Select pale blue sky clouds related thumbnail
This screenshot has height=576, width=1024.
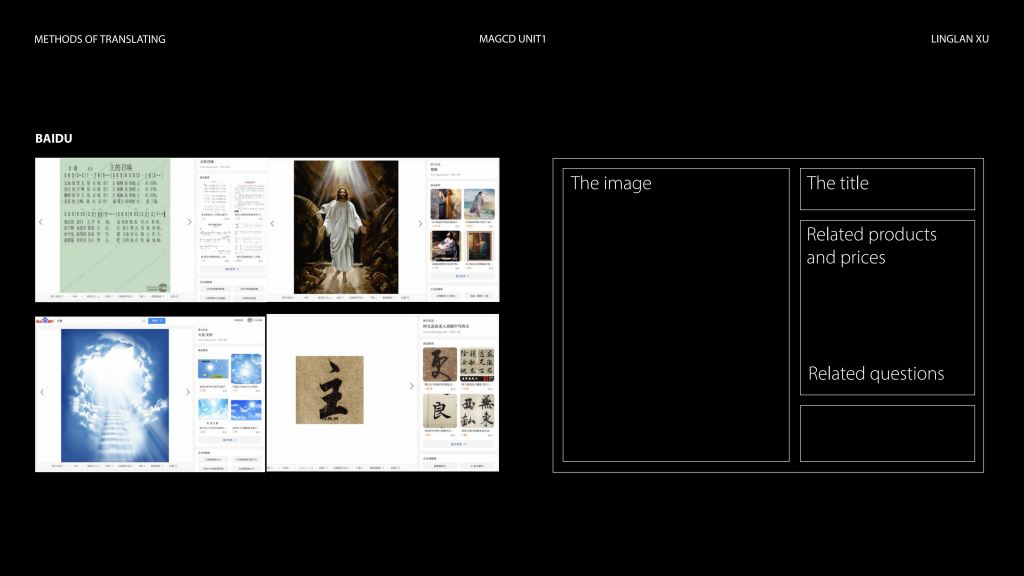point(213,410)
